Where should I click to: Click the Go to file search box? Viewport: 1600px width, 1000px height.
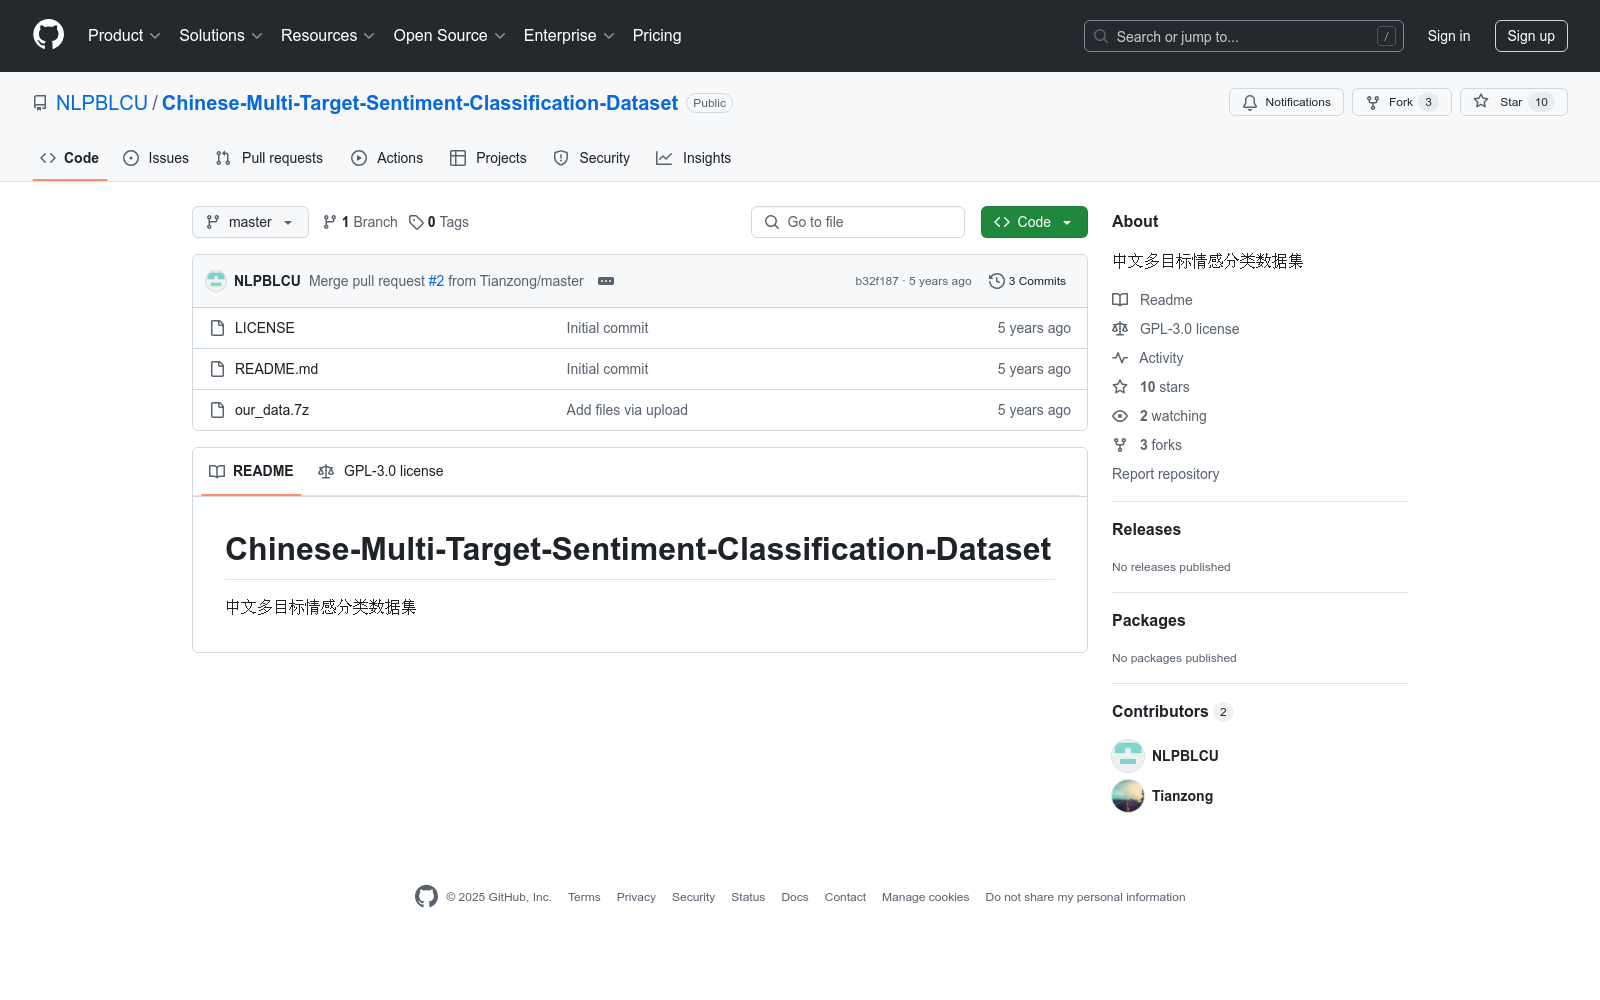pyautogui.click(x=858, y=222)
